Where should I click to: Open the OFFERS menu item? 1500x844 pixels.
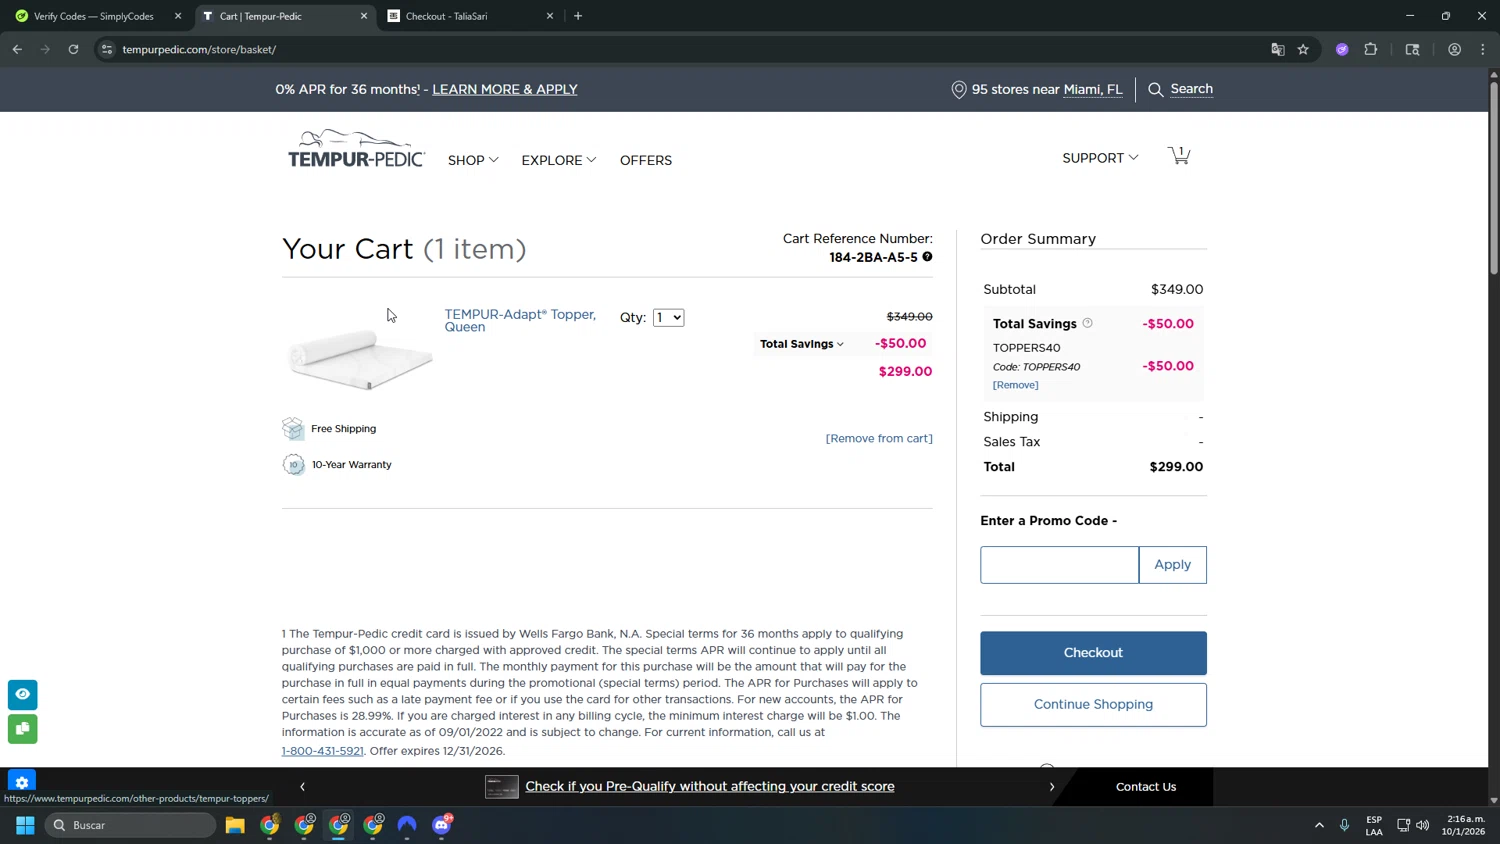click(646, 161)
